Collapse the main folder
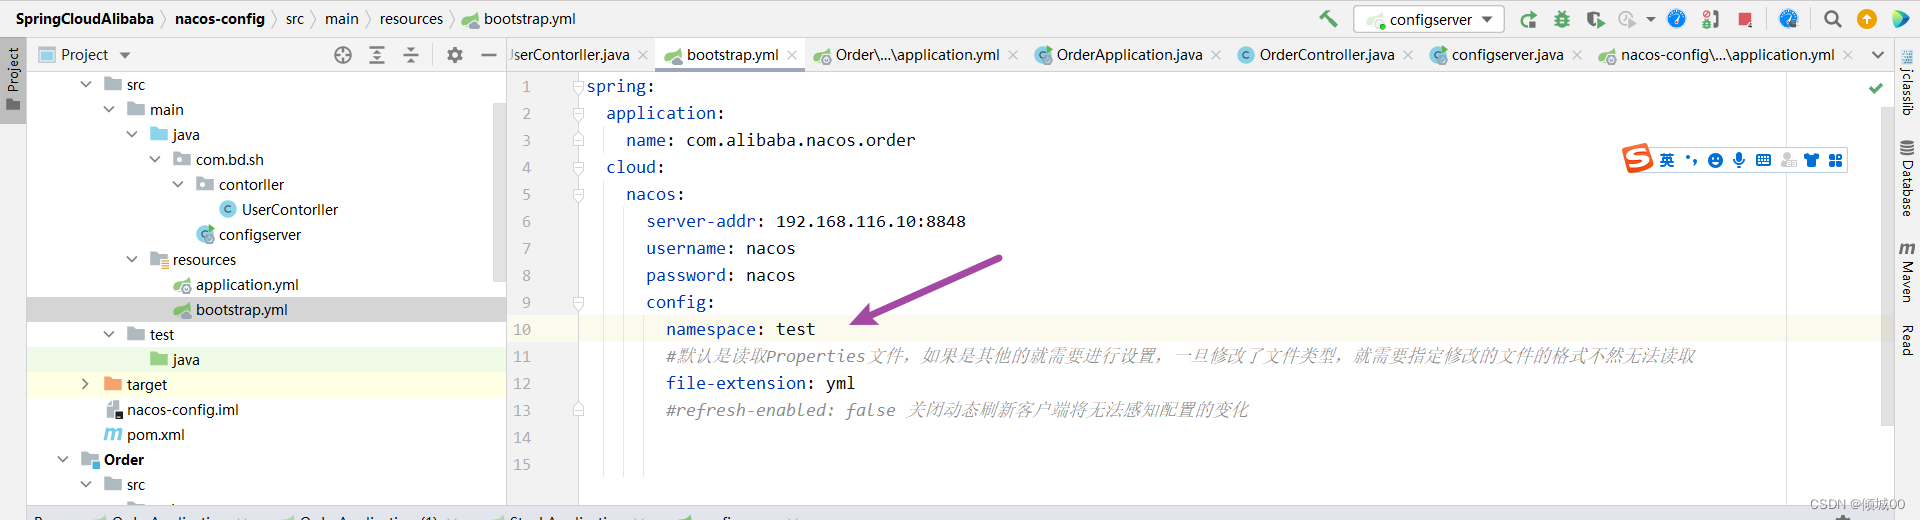1920x520 pixels. 109,109
